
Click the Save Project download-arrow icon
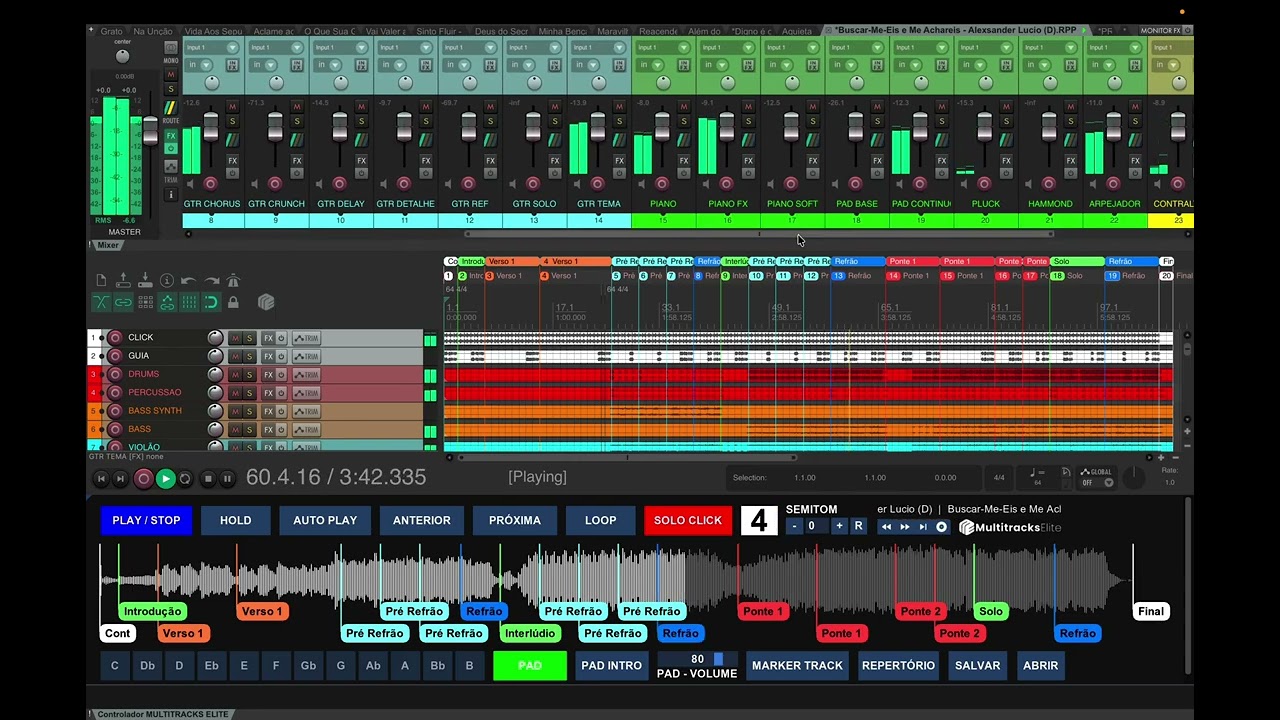coord(145,281)
